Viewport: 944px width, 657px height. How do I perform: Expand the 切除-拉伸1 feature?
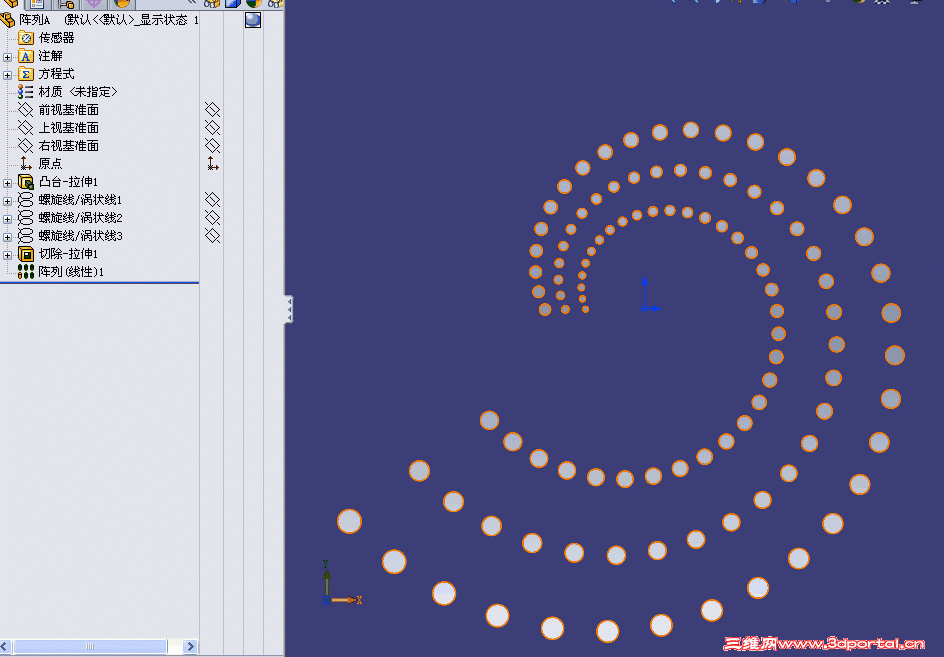point(7,255)
